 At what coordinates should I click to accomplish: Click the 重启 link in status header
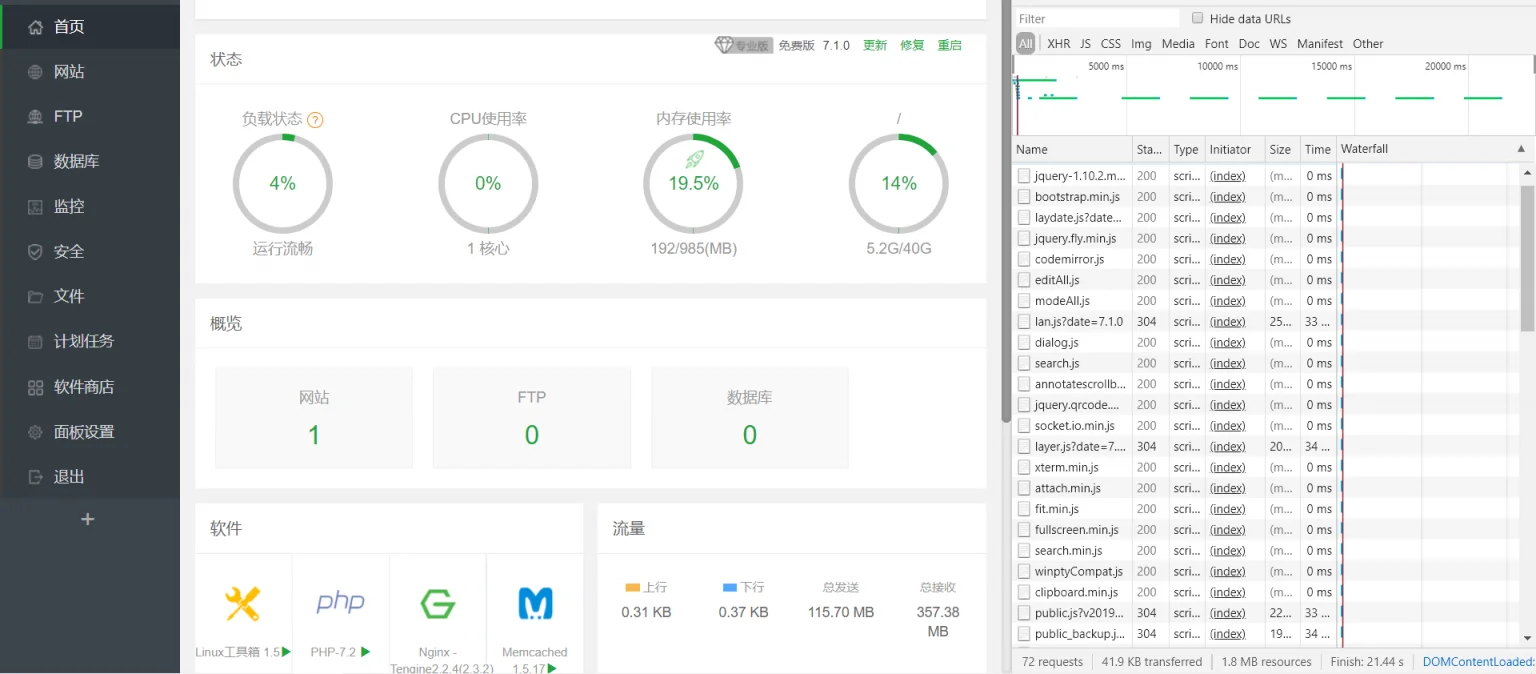949,45
